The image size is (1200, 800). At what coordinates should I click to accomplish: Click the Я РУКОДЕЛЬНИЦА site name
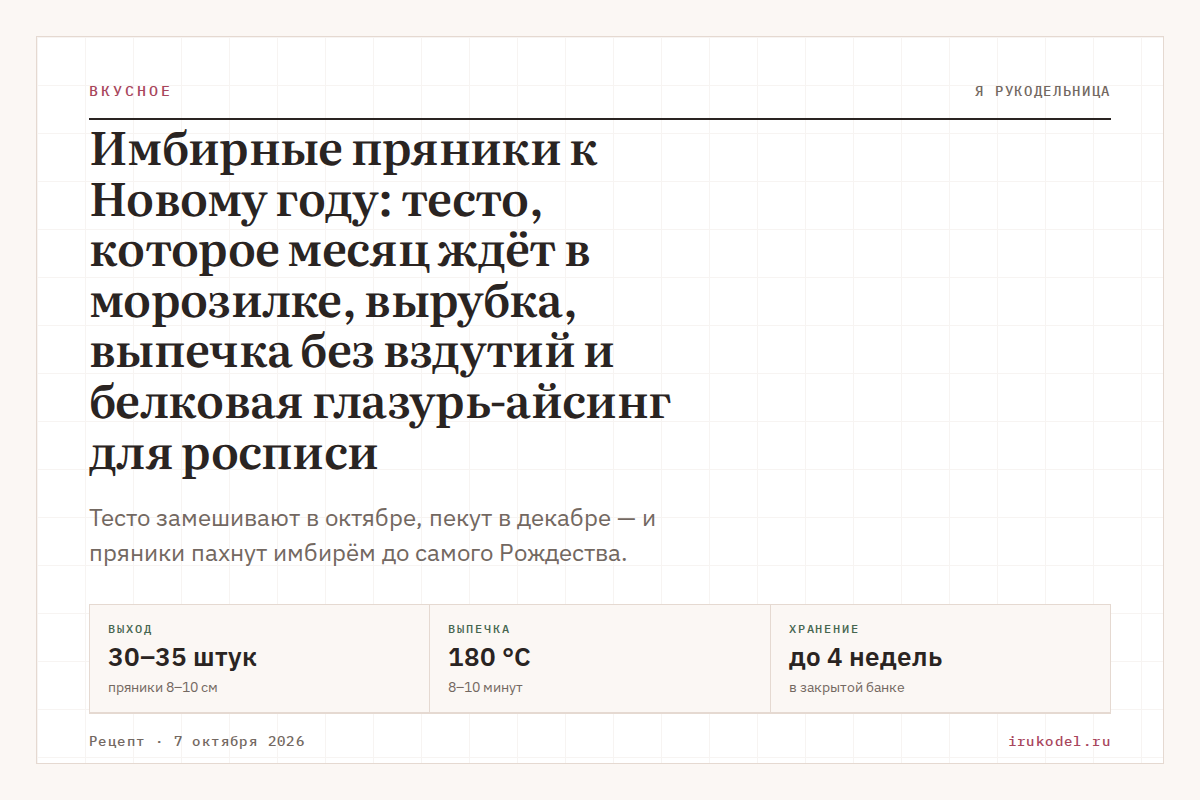[1042, 91]
